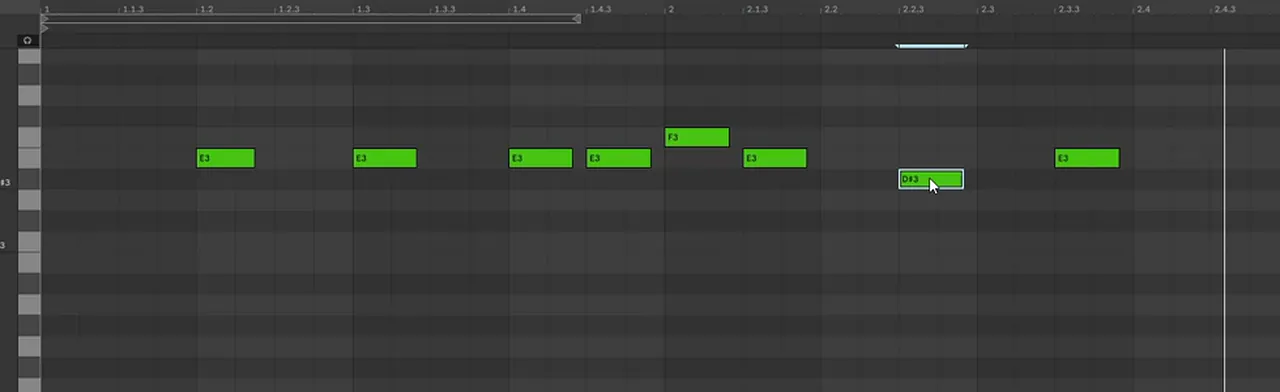The height and width of the screenshot is (392, 1280).
Task: Click the loop end marker near 1.4.3
Action: 576,18
